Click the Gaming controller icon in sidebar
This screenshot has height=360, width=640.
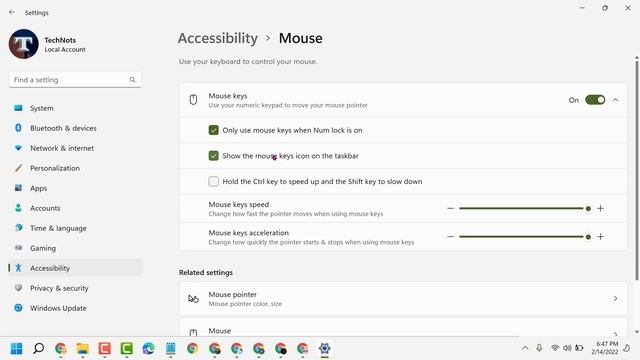18,248
